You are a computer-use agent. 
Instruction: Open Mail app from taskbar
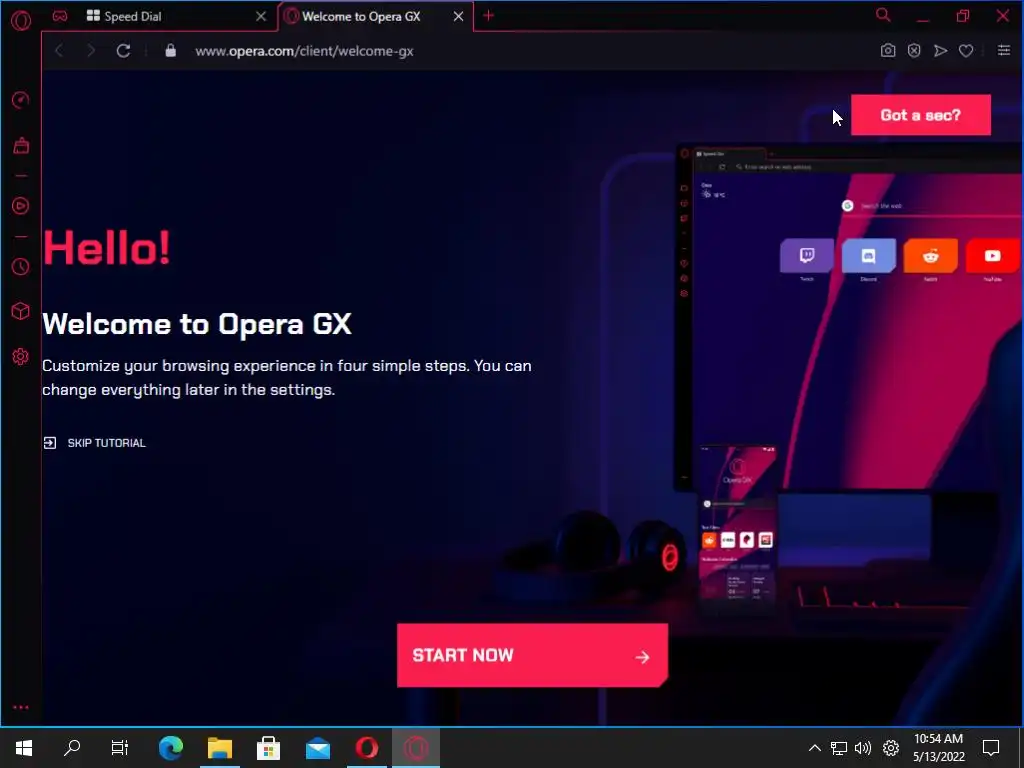click(318, 748)
